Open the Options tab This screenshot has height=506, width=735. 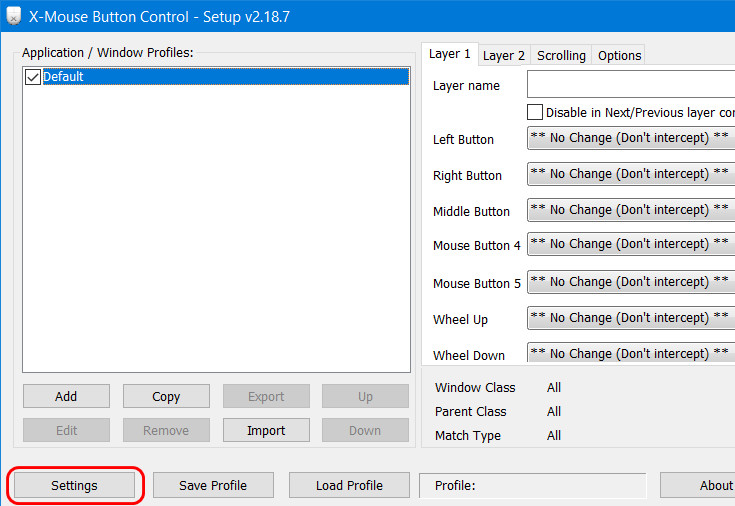coord(619,56)
